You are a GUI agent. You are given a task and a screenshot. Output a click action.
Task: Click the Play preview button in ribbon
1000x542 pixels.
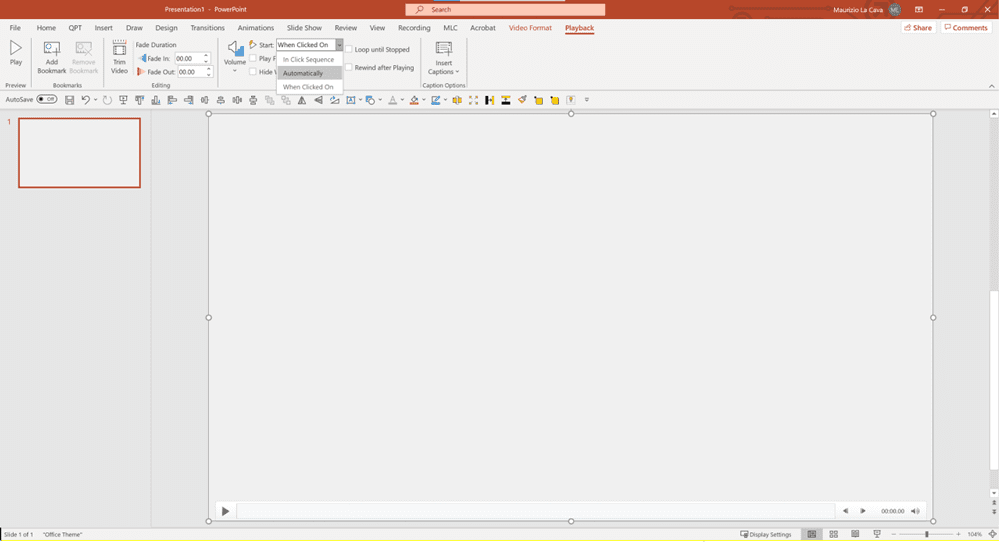click(x=15, y=53)
